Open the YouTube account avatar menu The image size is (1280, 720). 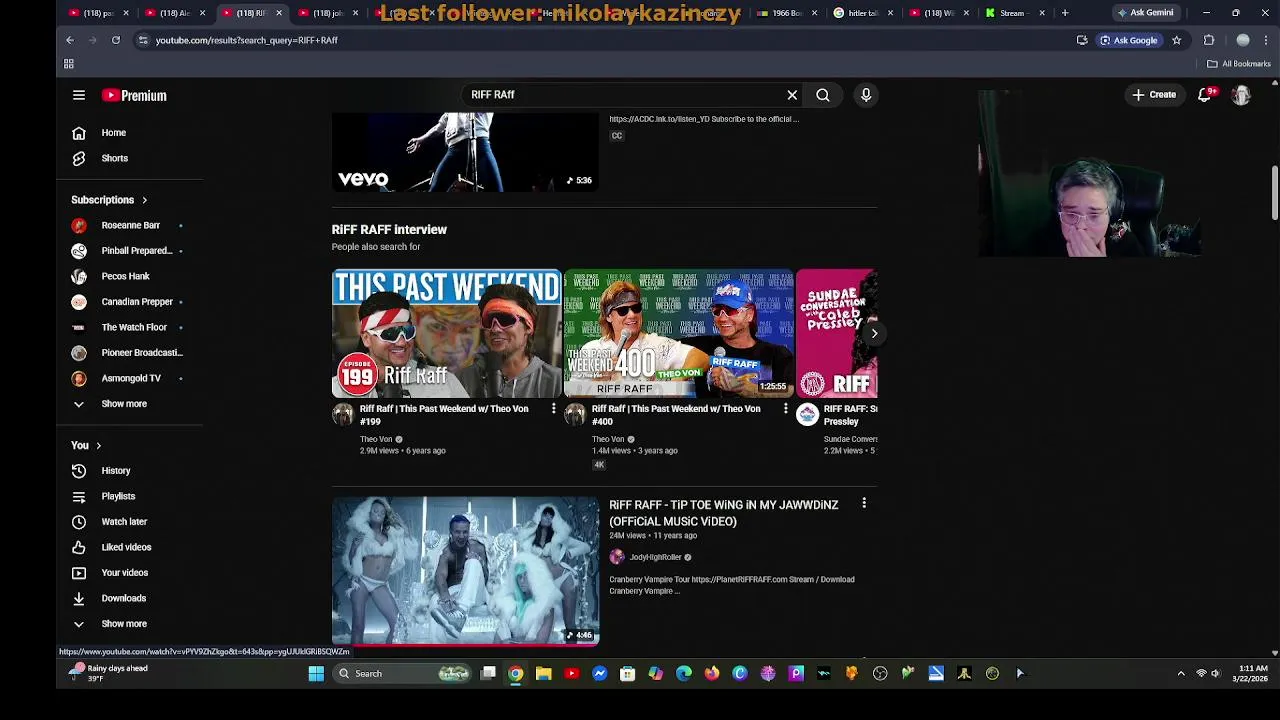click(x=1241, y=95)
